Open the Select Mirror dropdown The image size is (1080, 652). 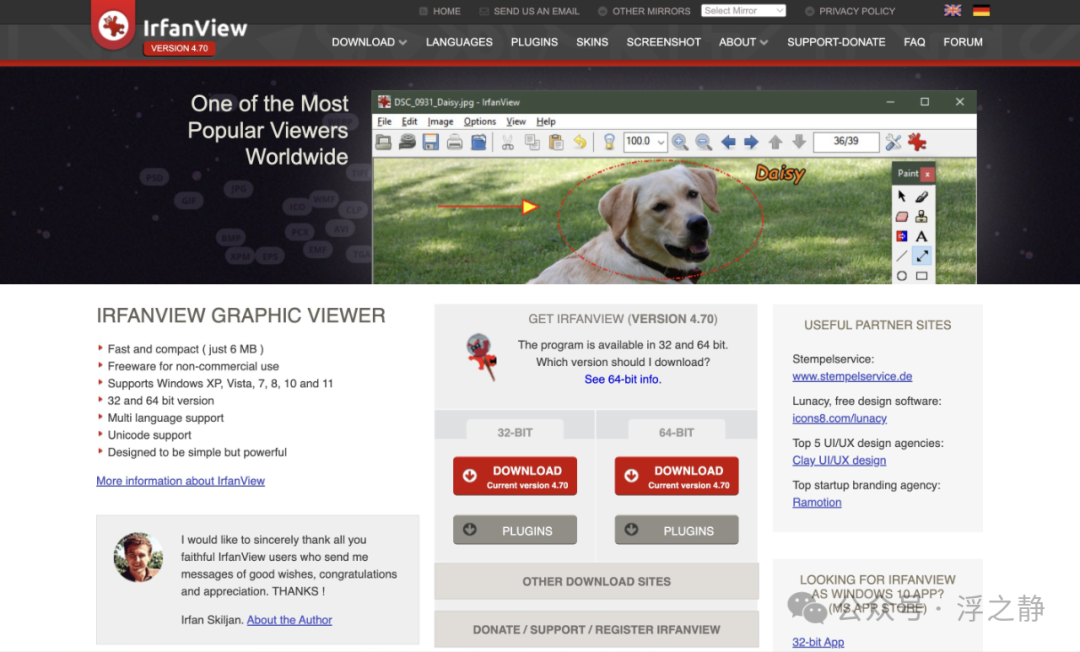743,10
